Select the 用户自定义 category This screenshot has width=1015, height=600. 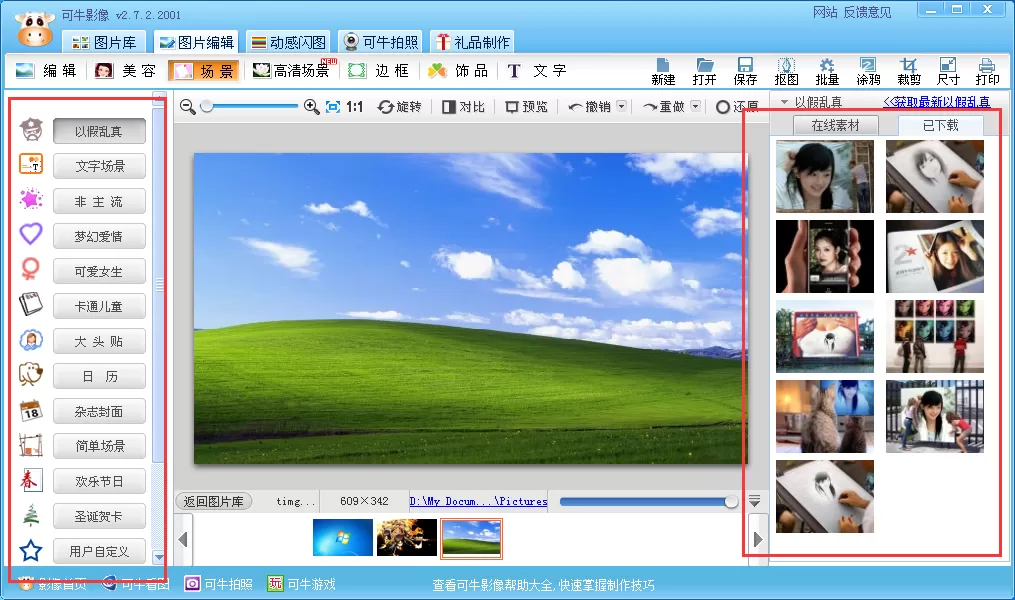click(x=99, y=551)
